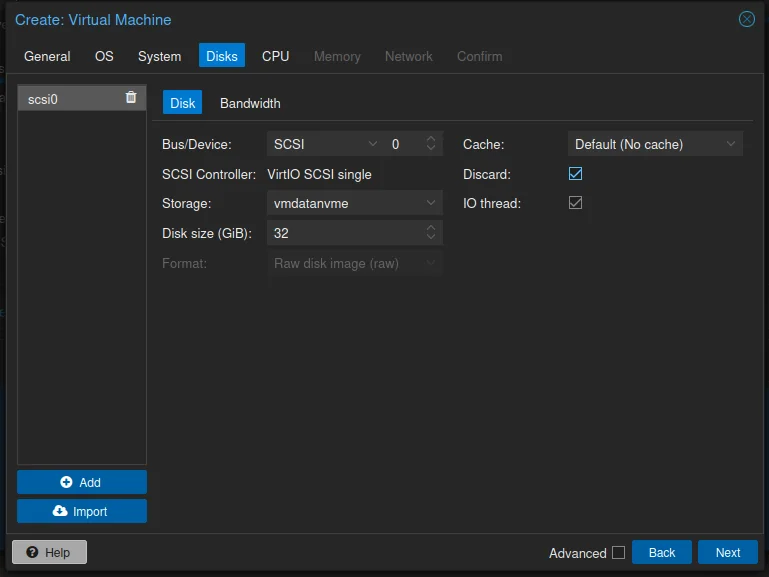Open the Bus/Device SCSI dropdown
The image size is (769, 577).
tap(373, 144)
